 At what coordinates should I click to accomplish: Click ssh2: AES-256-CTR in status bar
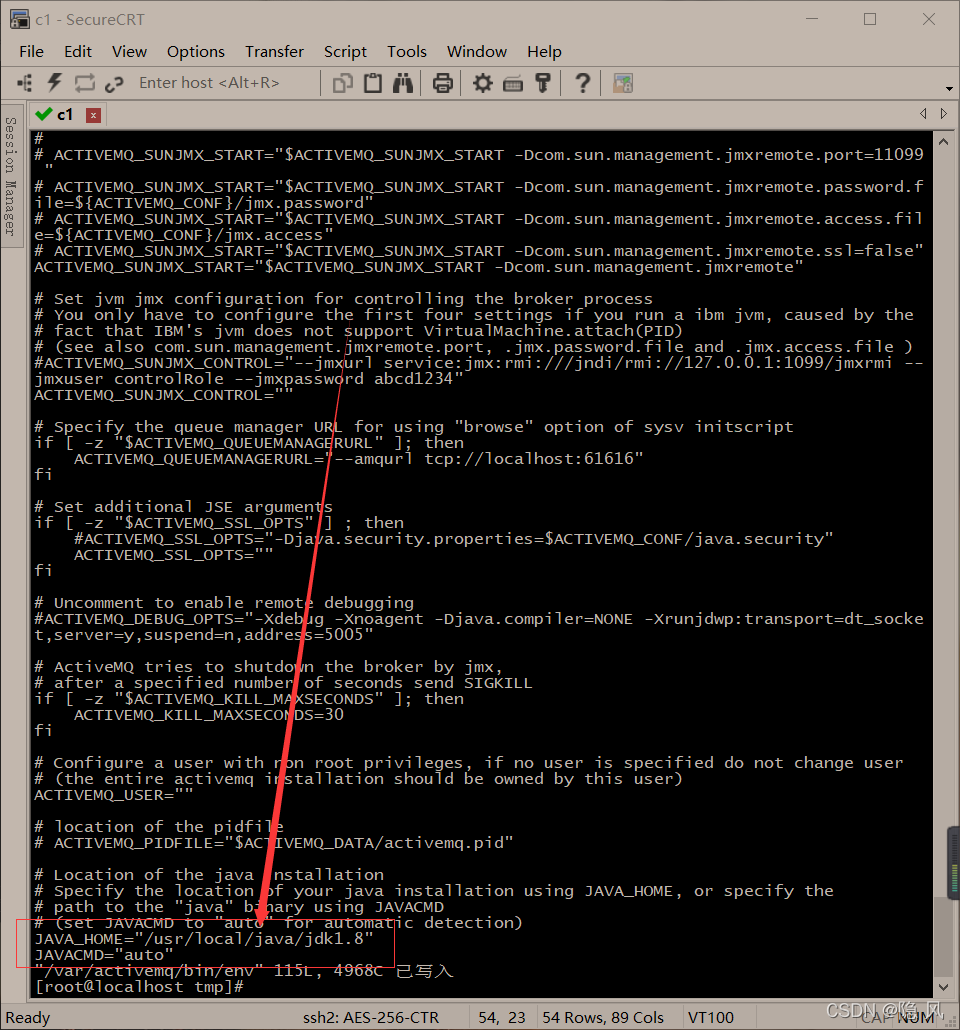pos(371,1018)
